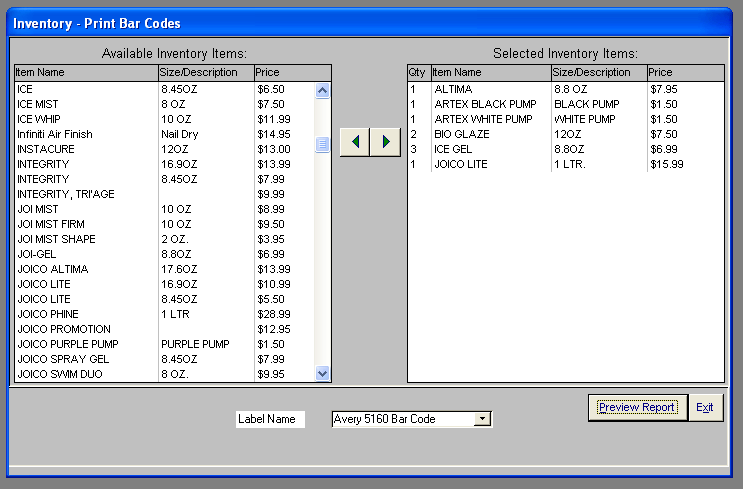743x489 pixels.
Task: Select JOICO LITE 1 LTR. in Selected items
Action: 566,164
